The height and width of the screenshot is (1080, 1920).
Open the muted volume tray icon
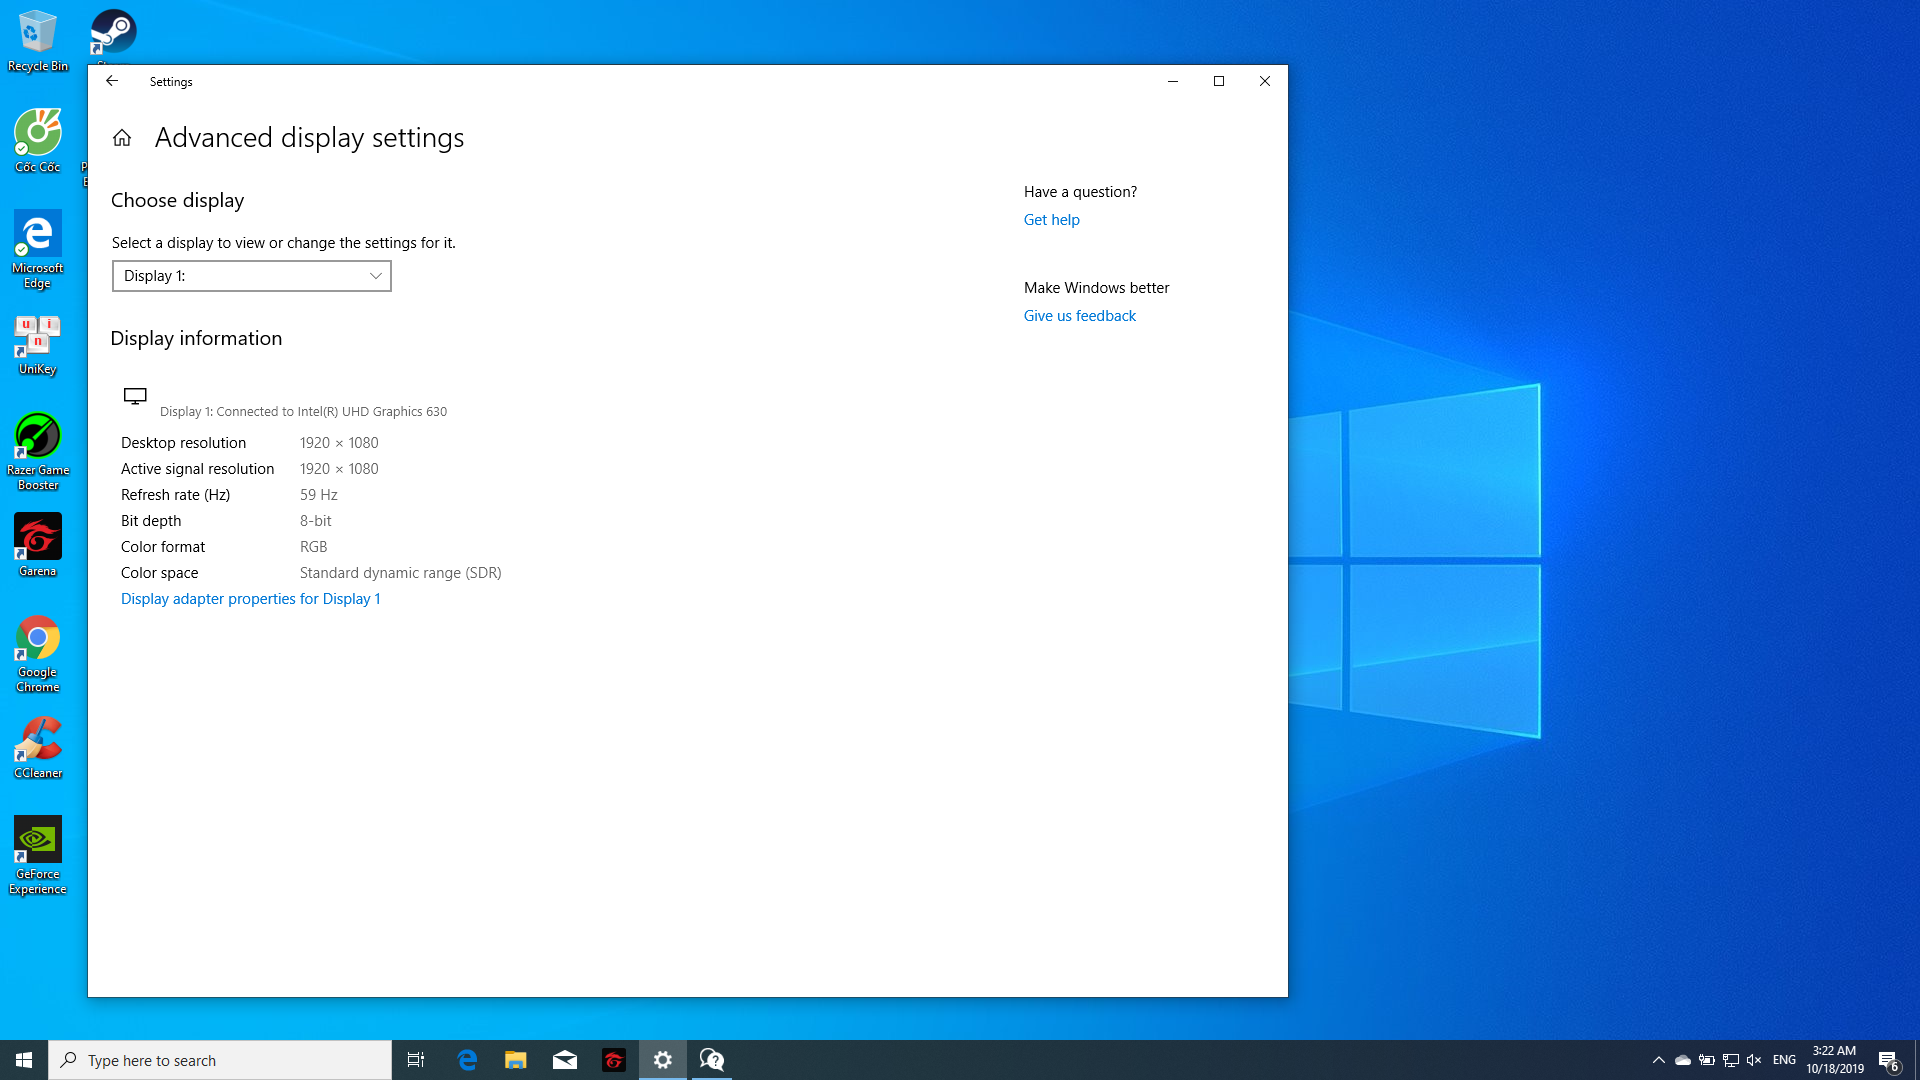coord(1754,1060)
